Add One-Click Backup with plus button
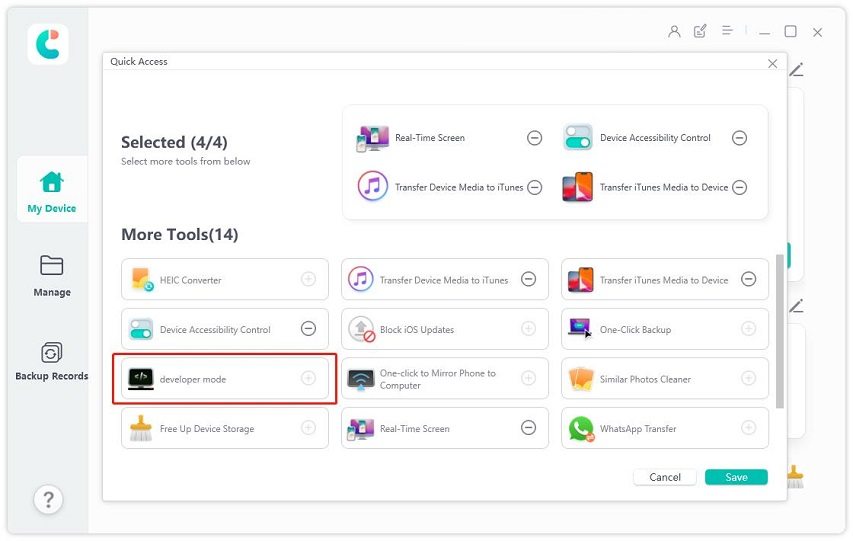 coord(749,329)
